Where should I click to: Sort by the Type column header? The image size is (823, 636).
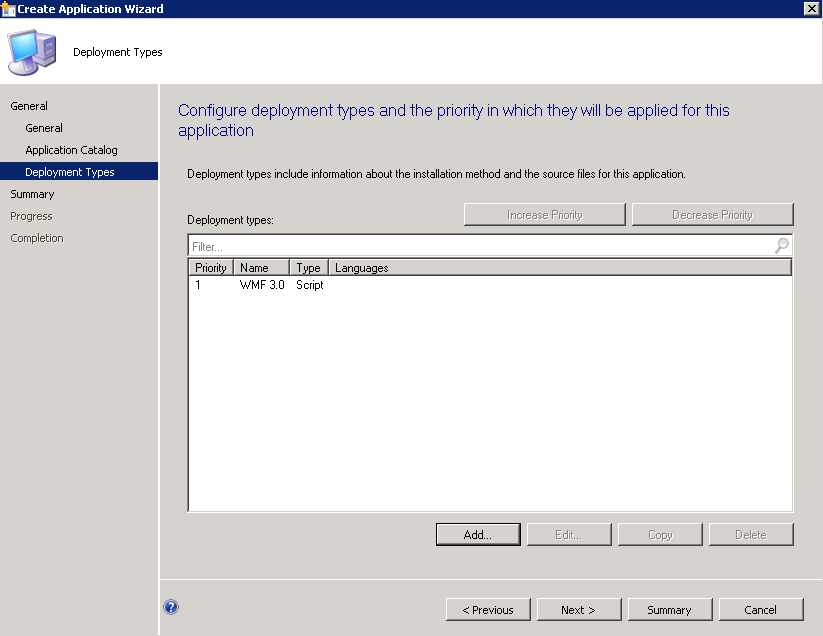pyautogui.click(x=309, y=268)
